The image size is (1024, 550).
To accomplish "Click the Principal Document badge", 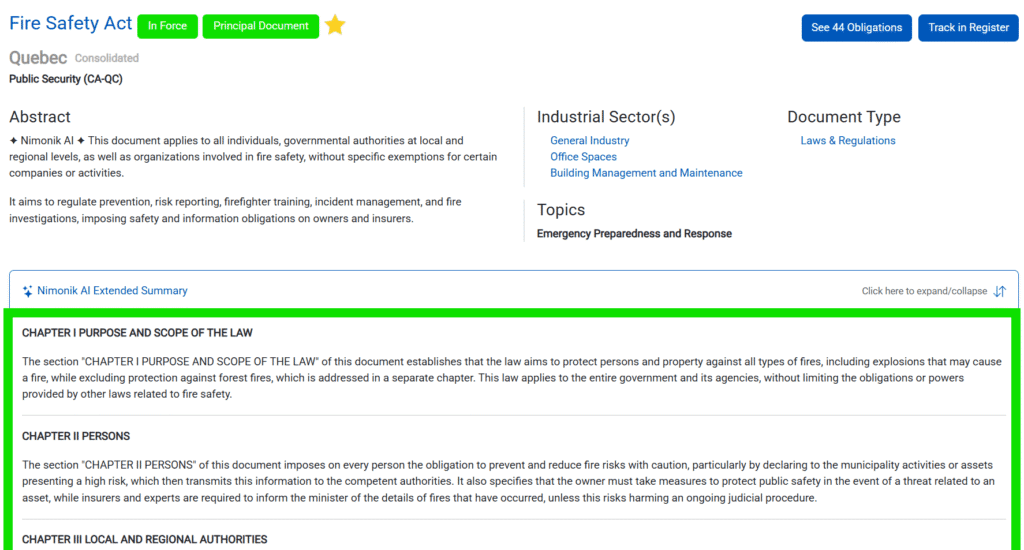I will pos(260,27).
